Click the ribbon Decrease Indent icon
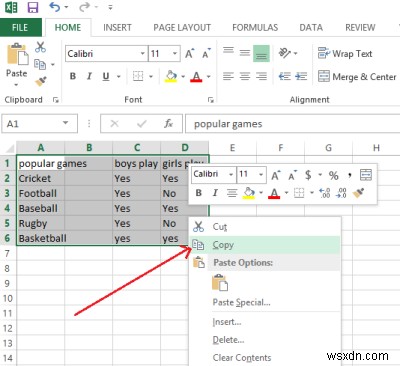400x366 pixels. [284, 76]
